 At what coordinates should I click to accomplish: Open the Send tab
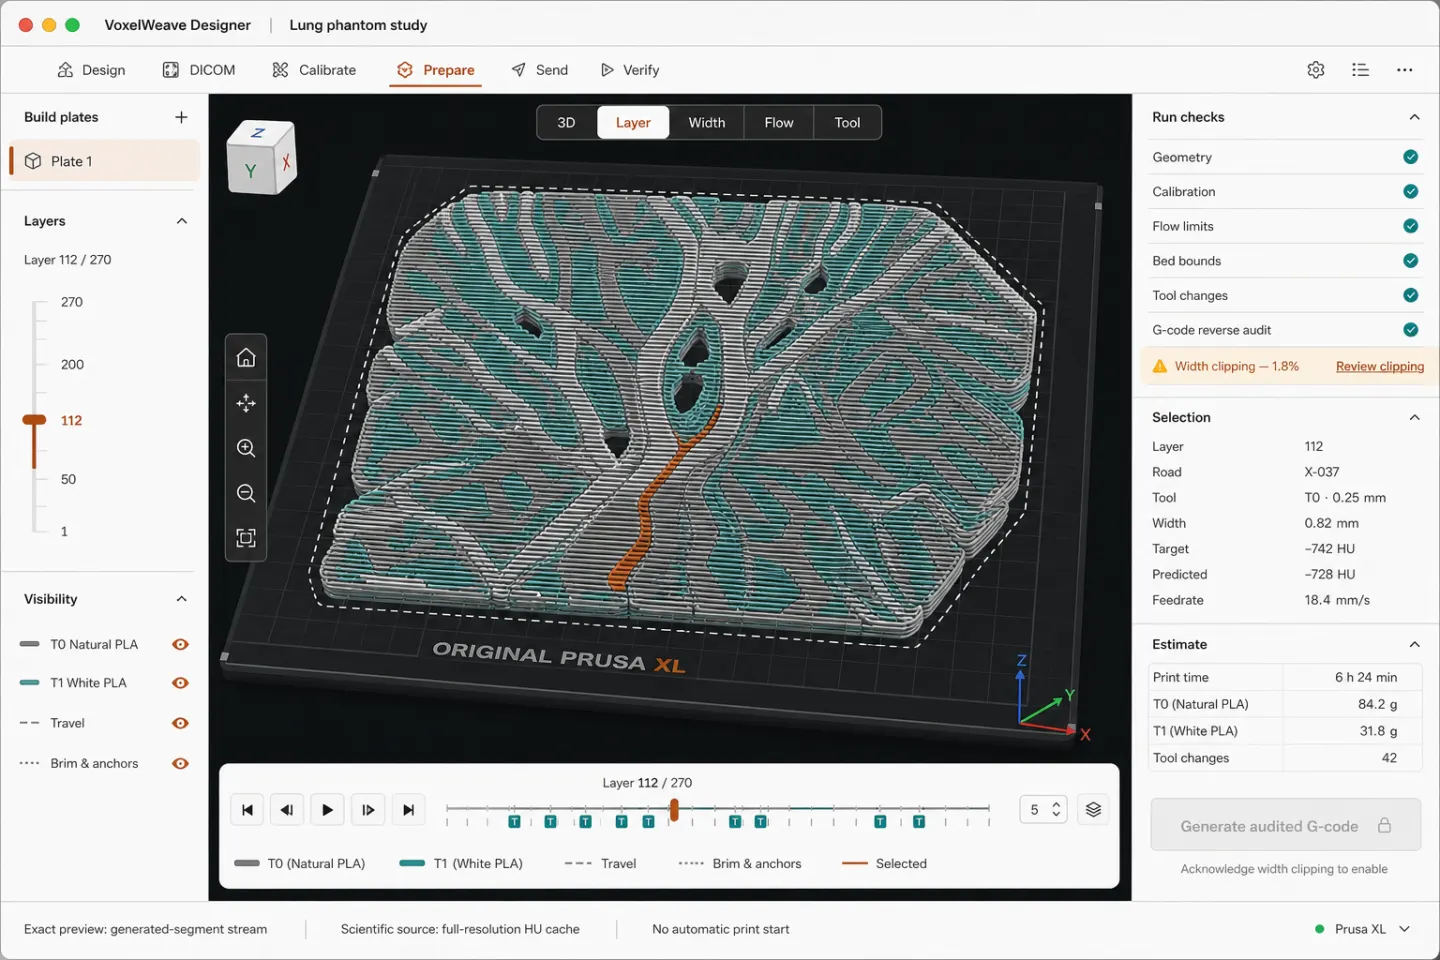click(x=540, y=70)
